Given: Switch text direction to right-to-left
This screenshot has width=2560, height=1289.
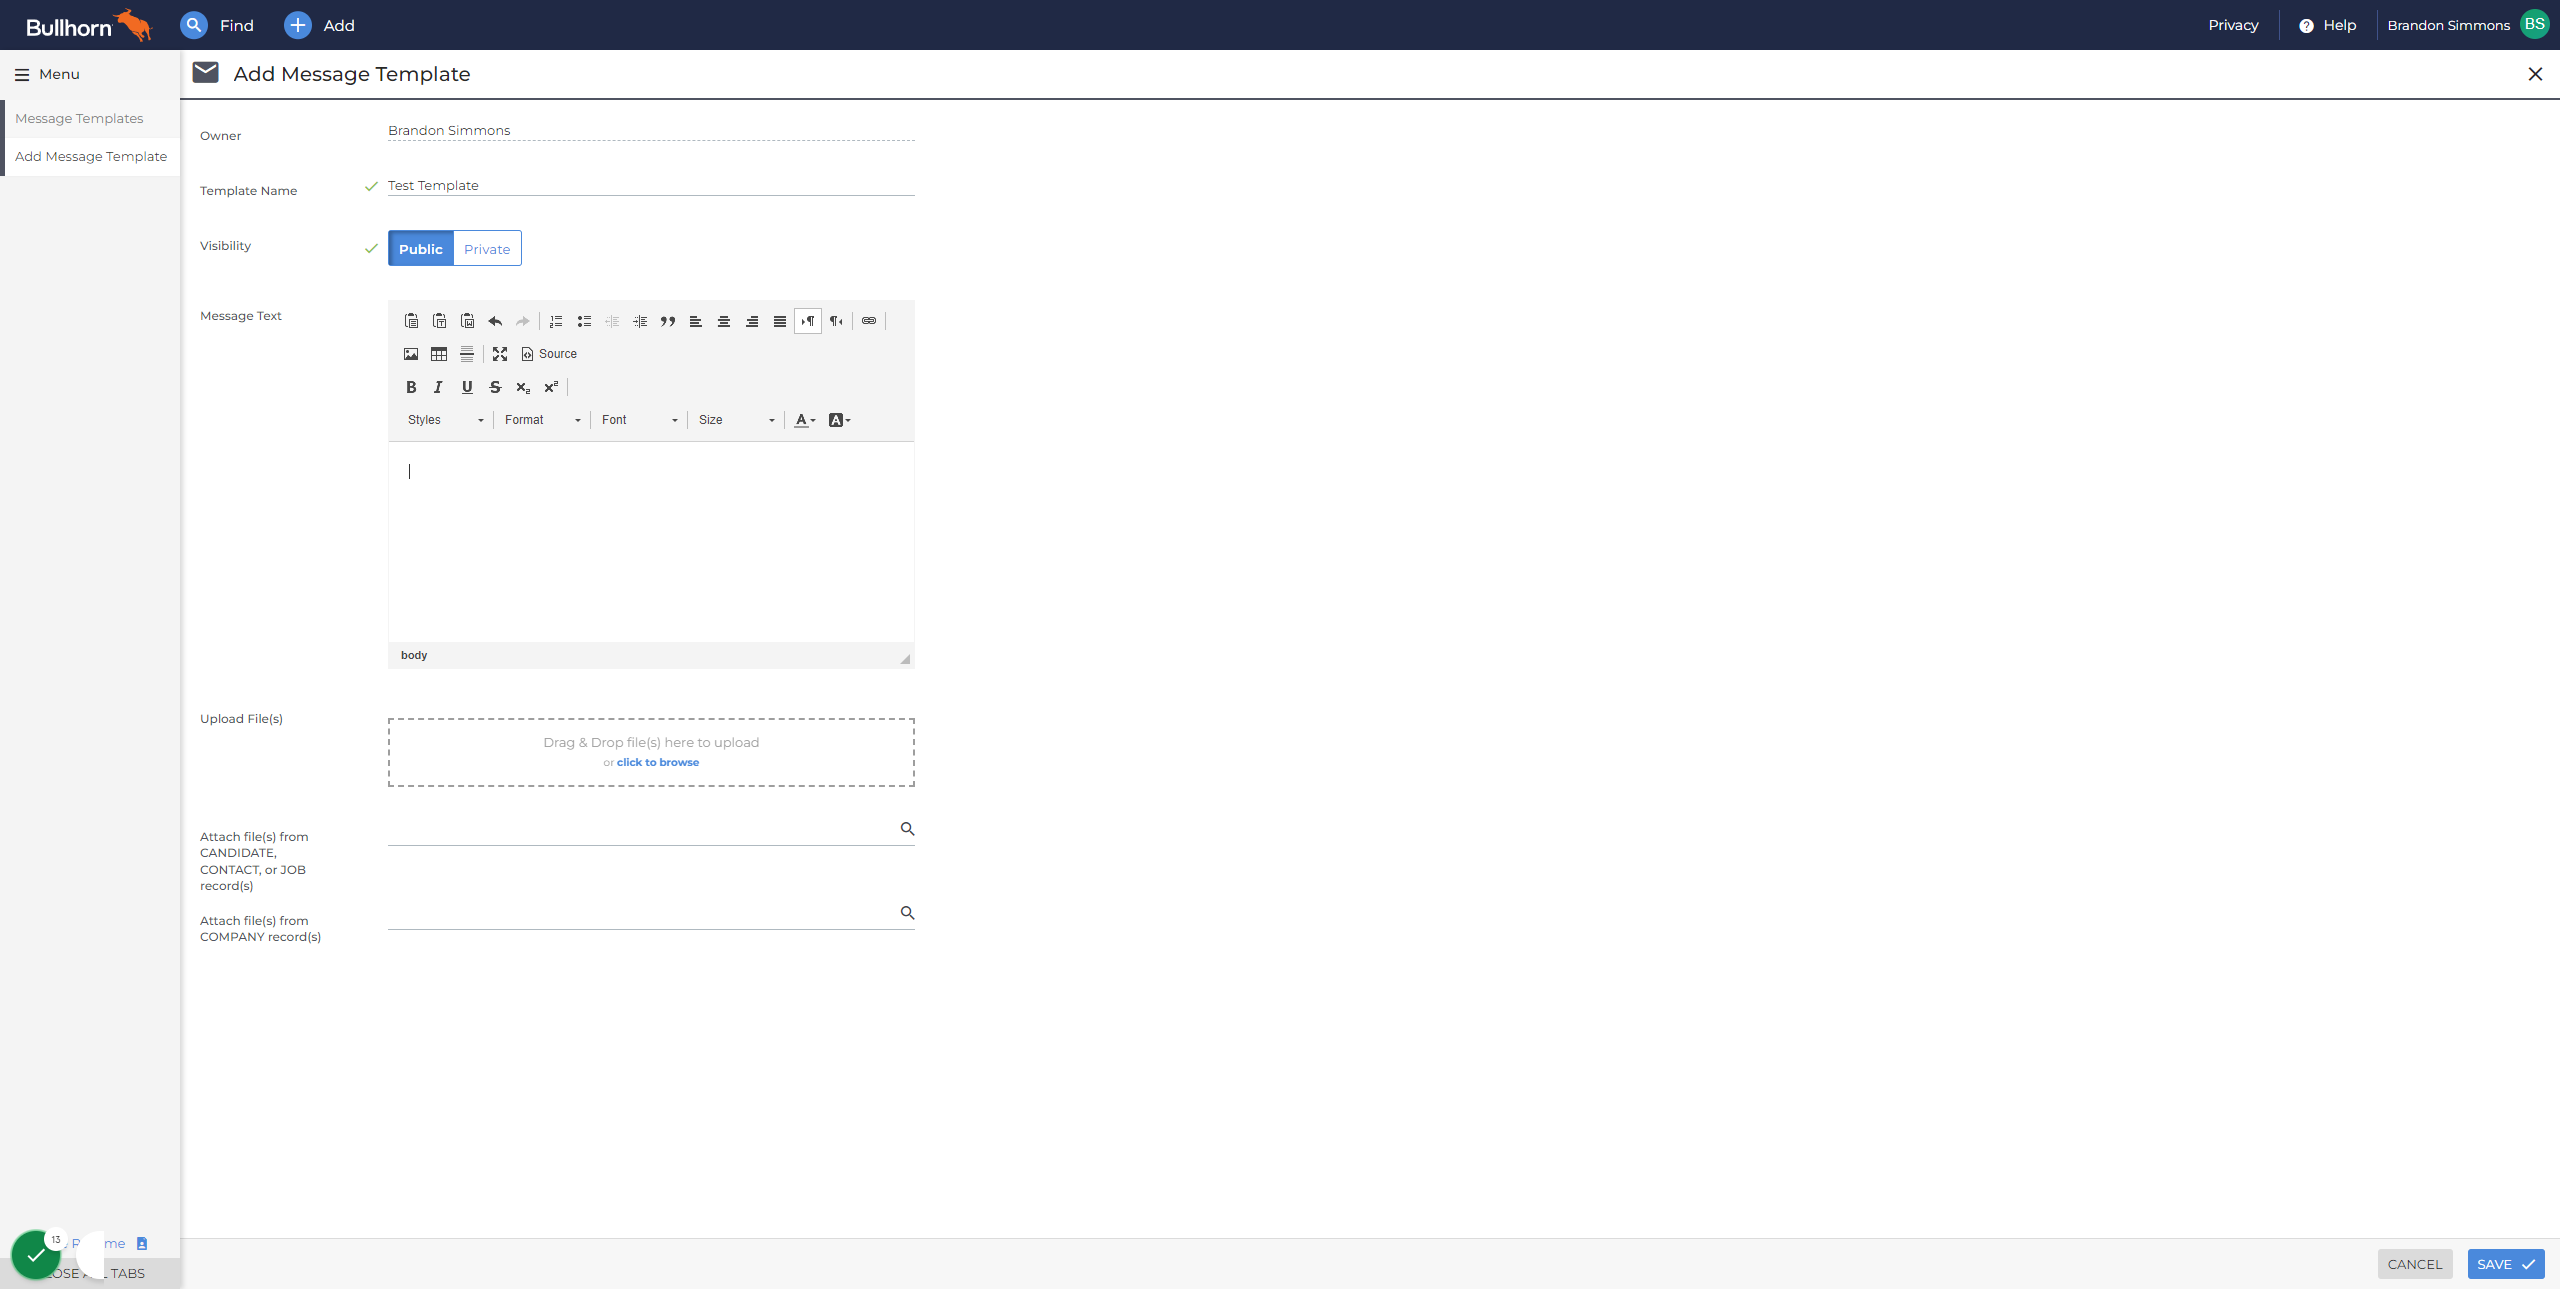Looking at the screenshot, I should [836, 321].
